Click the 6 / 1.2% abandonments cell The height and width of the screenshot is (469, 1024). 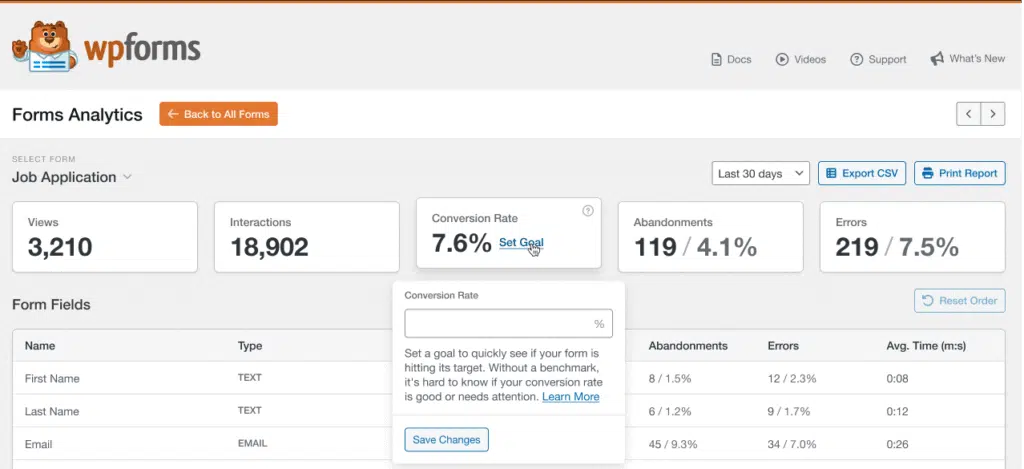click(669, 412)
